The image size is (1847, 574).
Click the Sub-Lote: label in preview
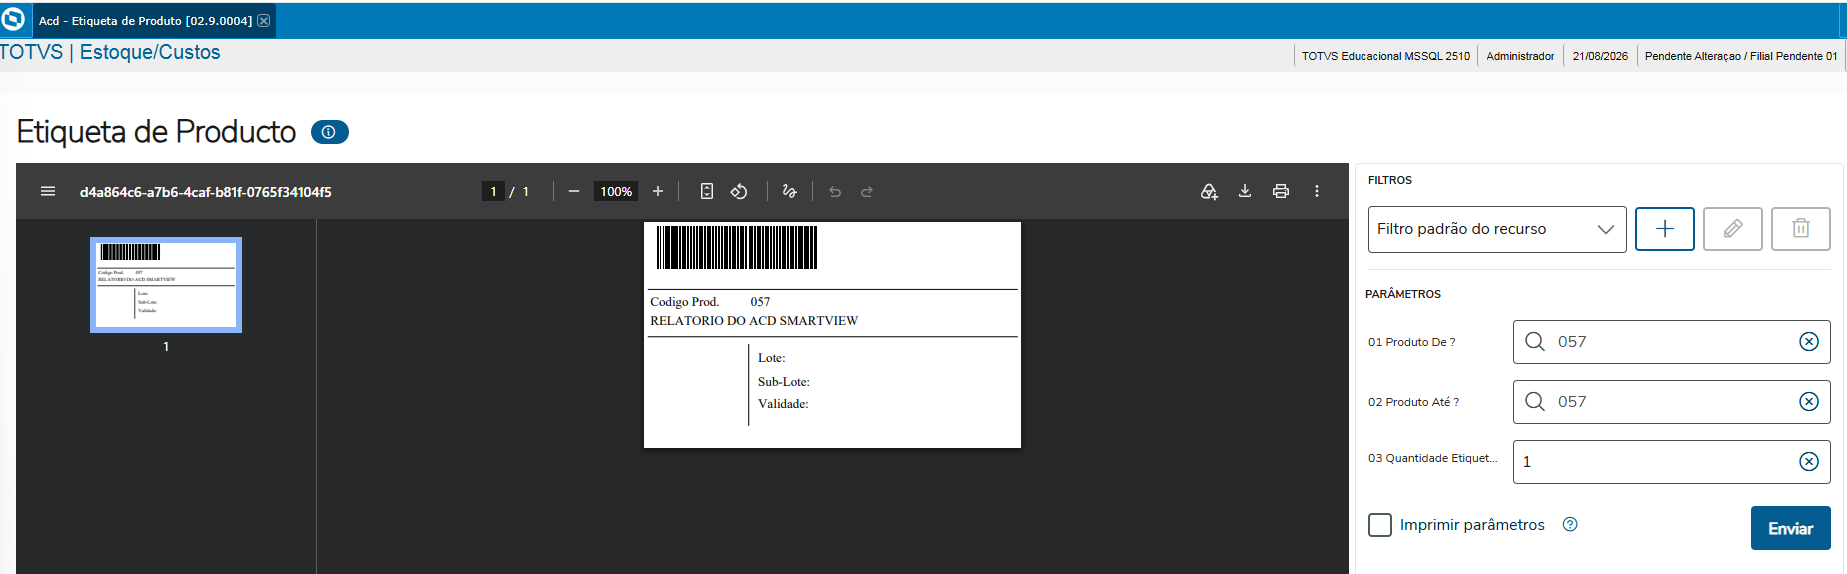784,382
